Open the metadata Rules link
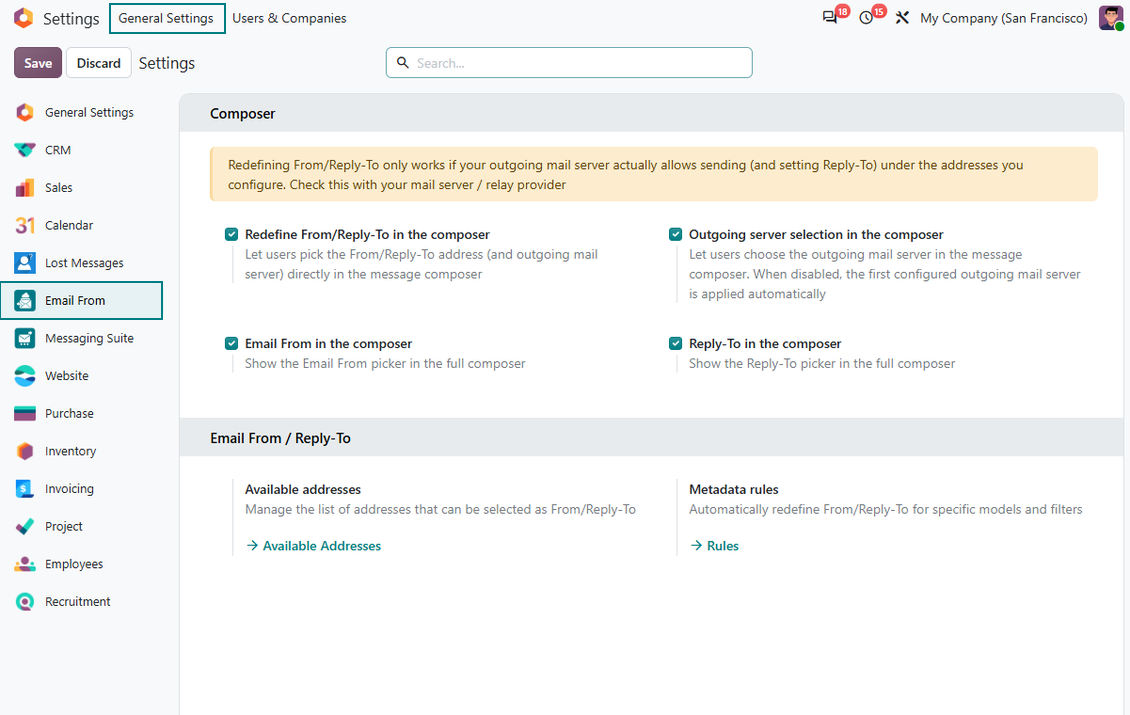1130x715 pixels. tap(715, 546)
